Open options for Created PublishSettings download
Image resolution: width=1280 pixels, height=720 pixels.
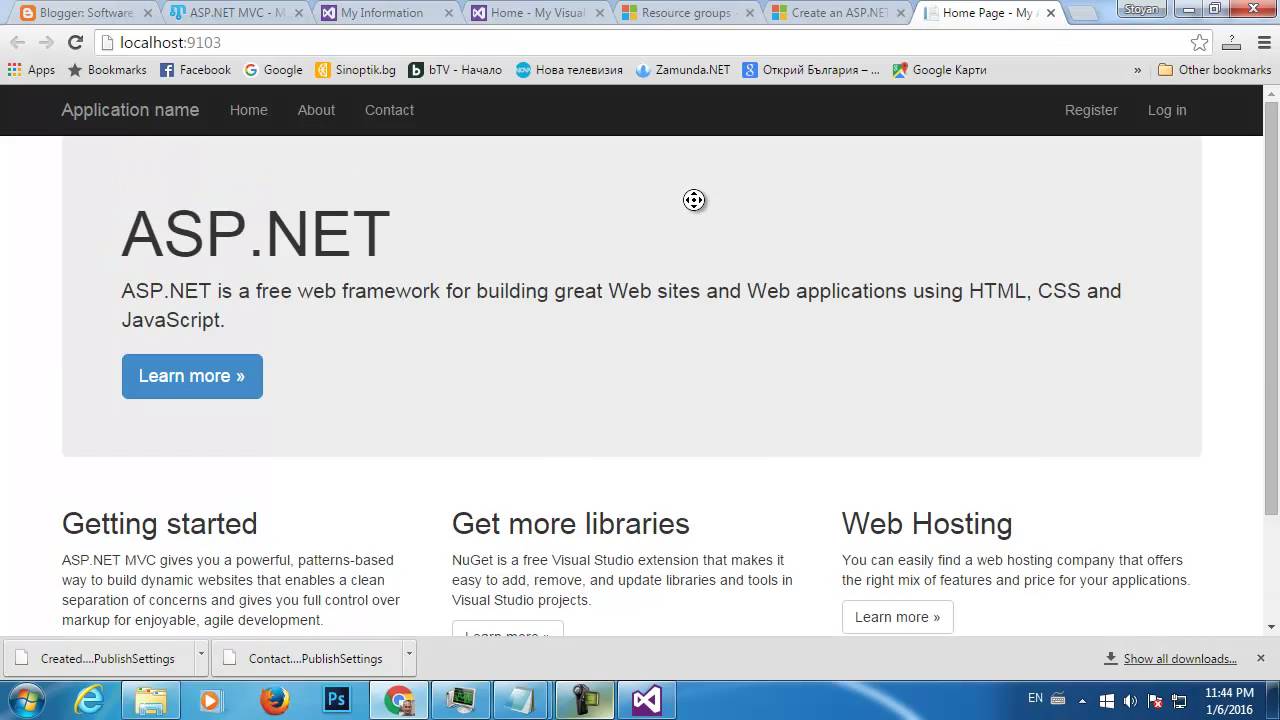tap(201, 658)
